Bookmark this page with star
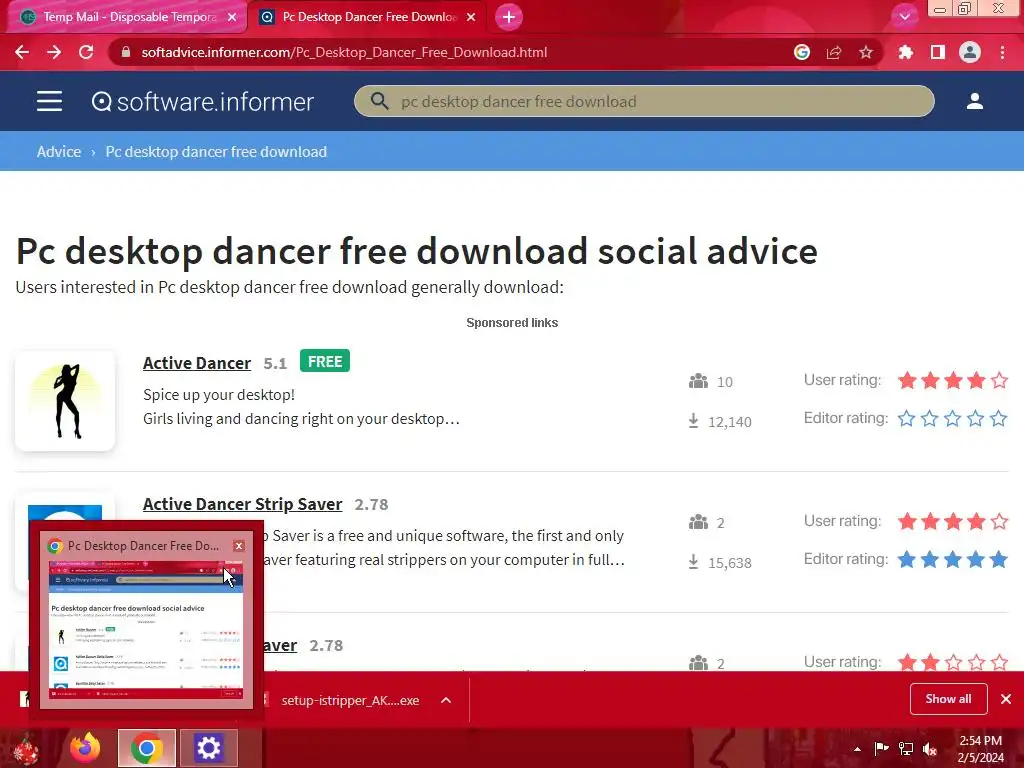1024x768 pixels. pyautogui.click(x=866, y=52)
